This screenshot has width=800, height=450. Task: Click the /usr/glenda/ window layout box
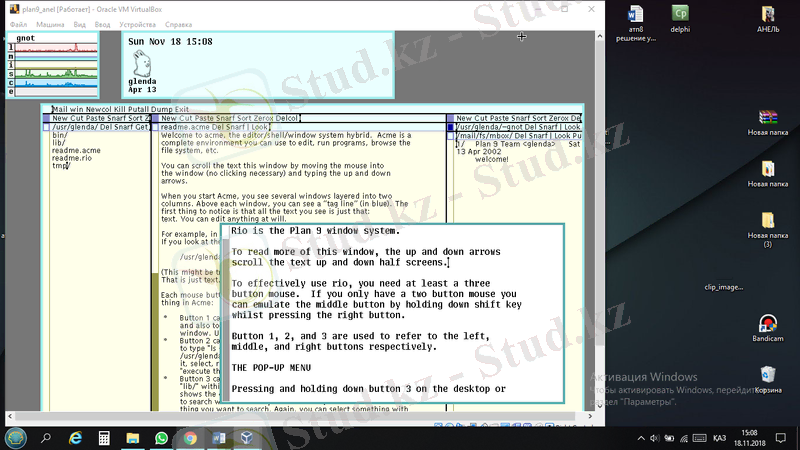[x=46, y=127]
